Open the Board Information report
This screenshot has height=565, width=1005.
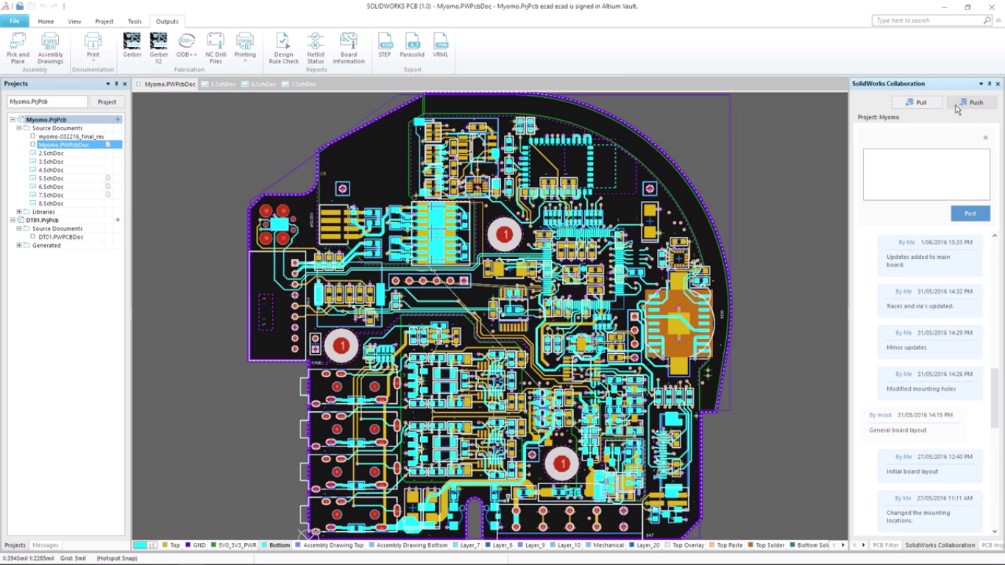pos(349,48)
